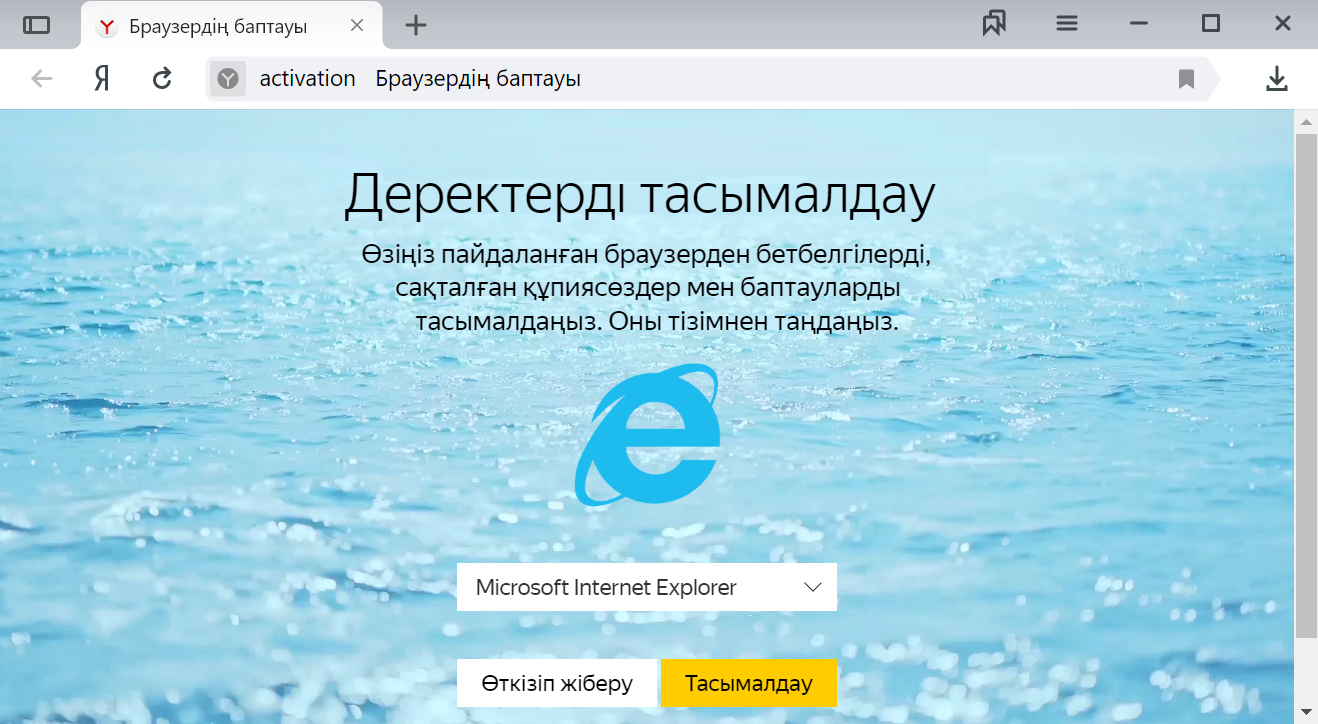Maximize the browser window

1211,24
